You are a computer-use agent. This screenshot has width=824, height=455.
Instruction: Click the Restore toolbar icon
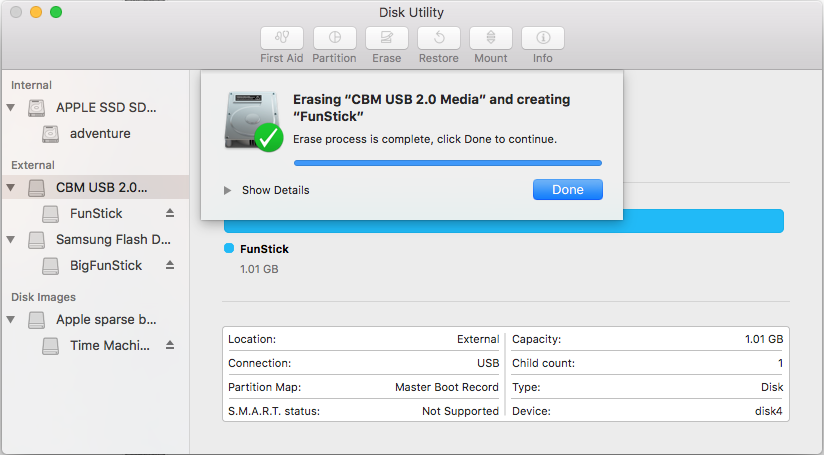[x=439, y=38]
